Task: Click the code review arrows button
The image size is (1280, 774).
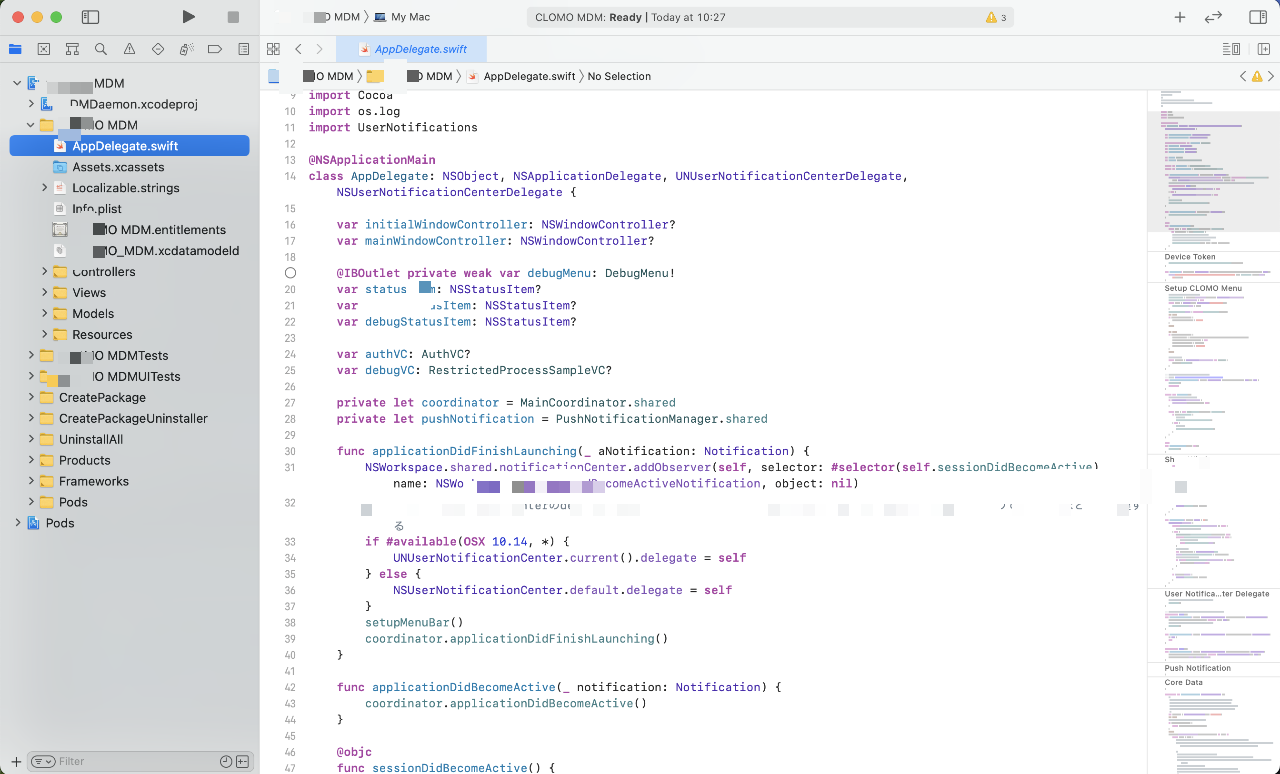Action: [x=1214, y=17]
